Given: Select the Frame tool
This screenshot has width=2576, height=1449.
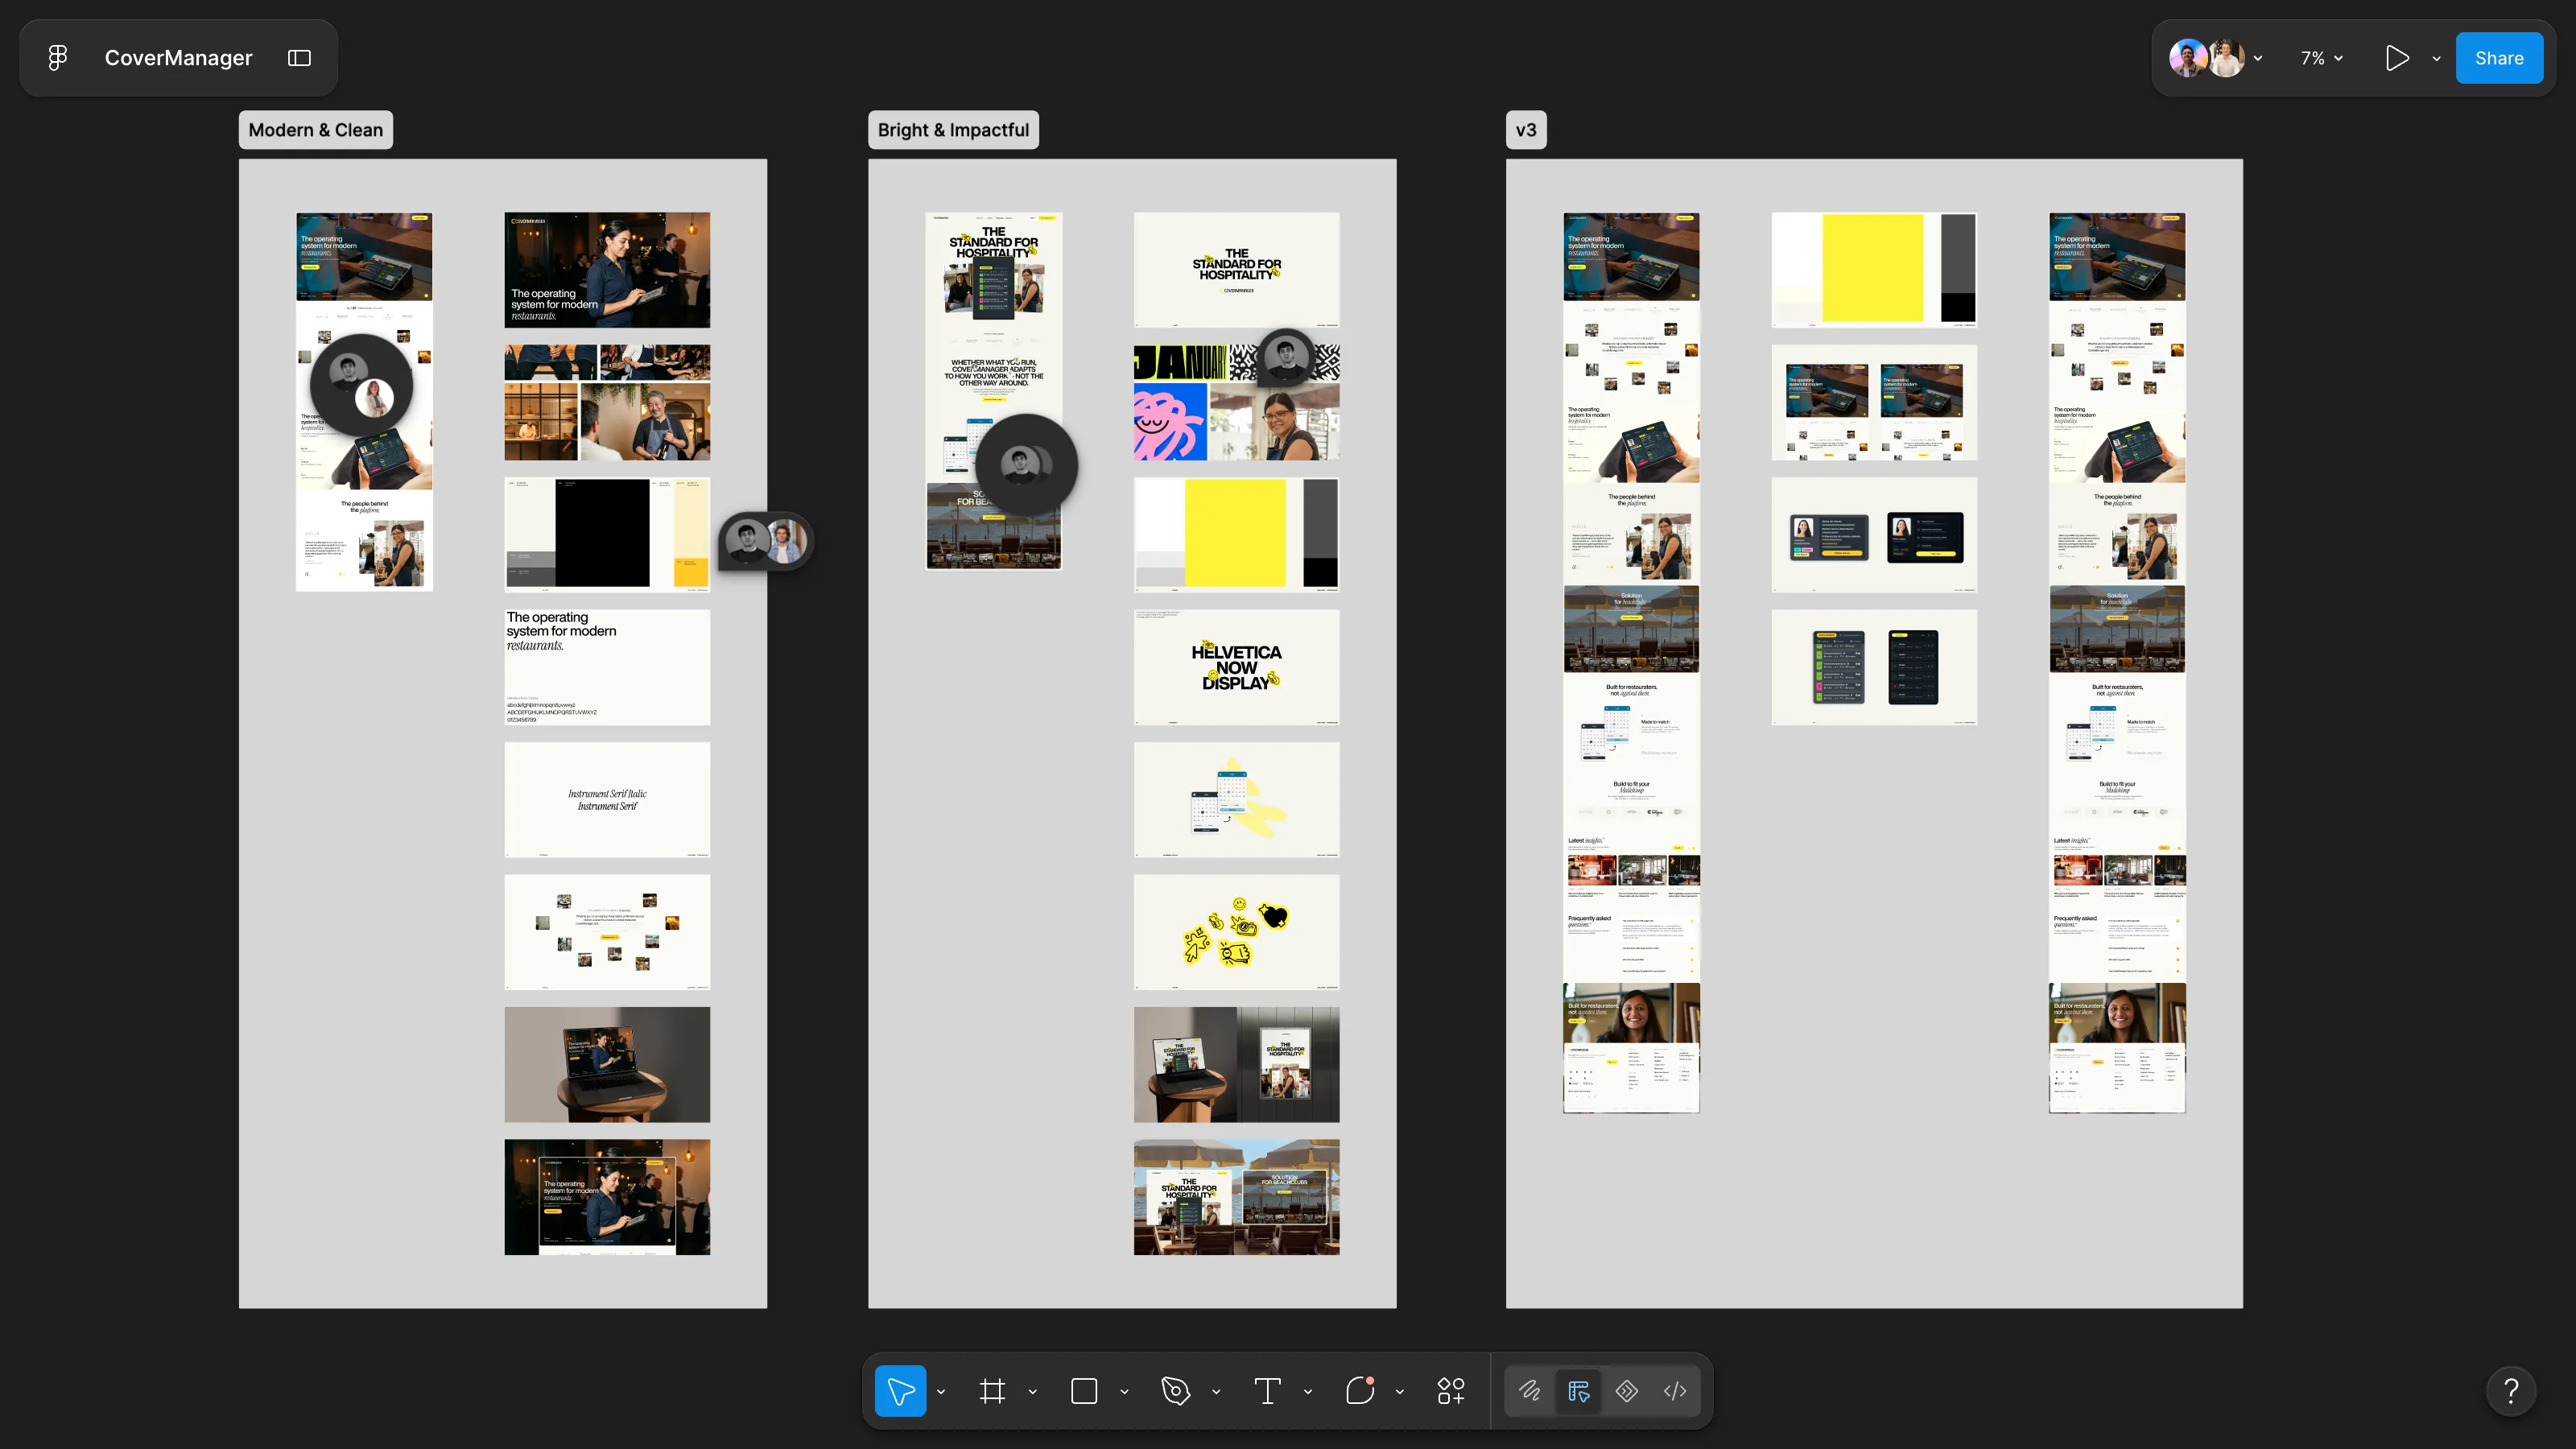Looking at the screenshot, I should point(992,1391).
